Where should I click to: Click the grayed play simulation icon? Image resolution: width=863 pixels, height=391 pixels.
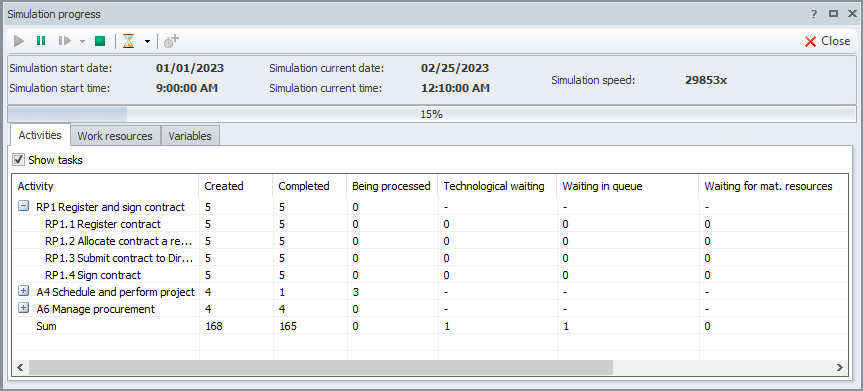[x=19, y=41]
